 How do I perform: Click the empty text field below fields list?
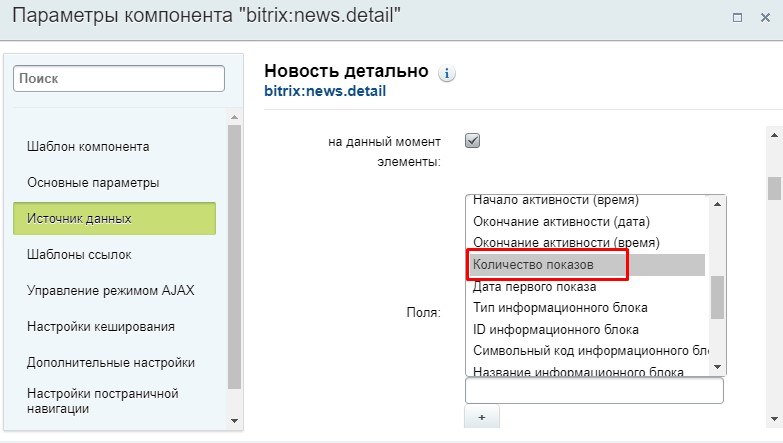click(594, 391)
